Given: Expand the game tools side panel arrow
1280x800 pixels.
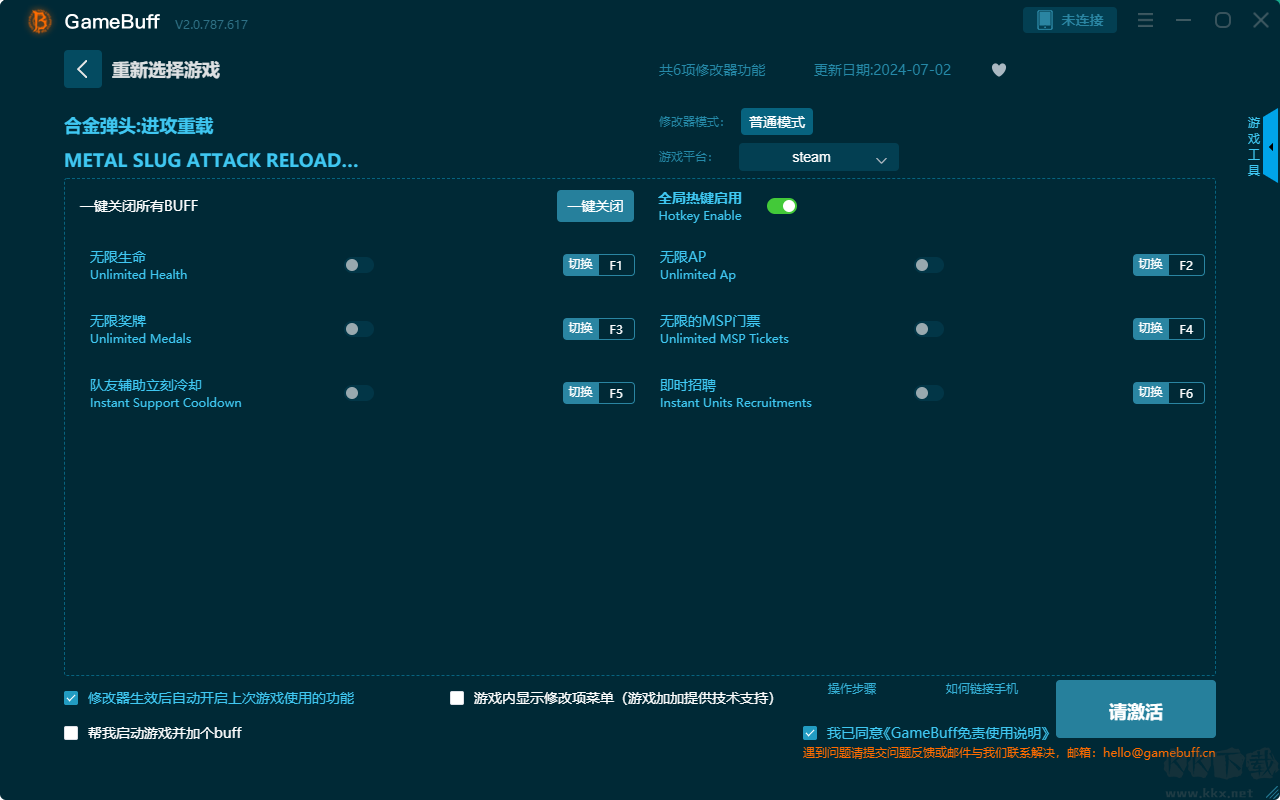Looking at the screenshot, I should (x=1270, y=147).
